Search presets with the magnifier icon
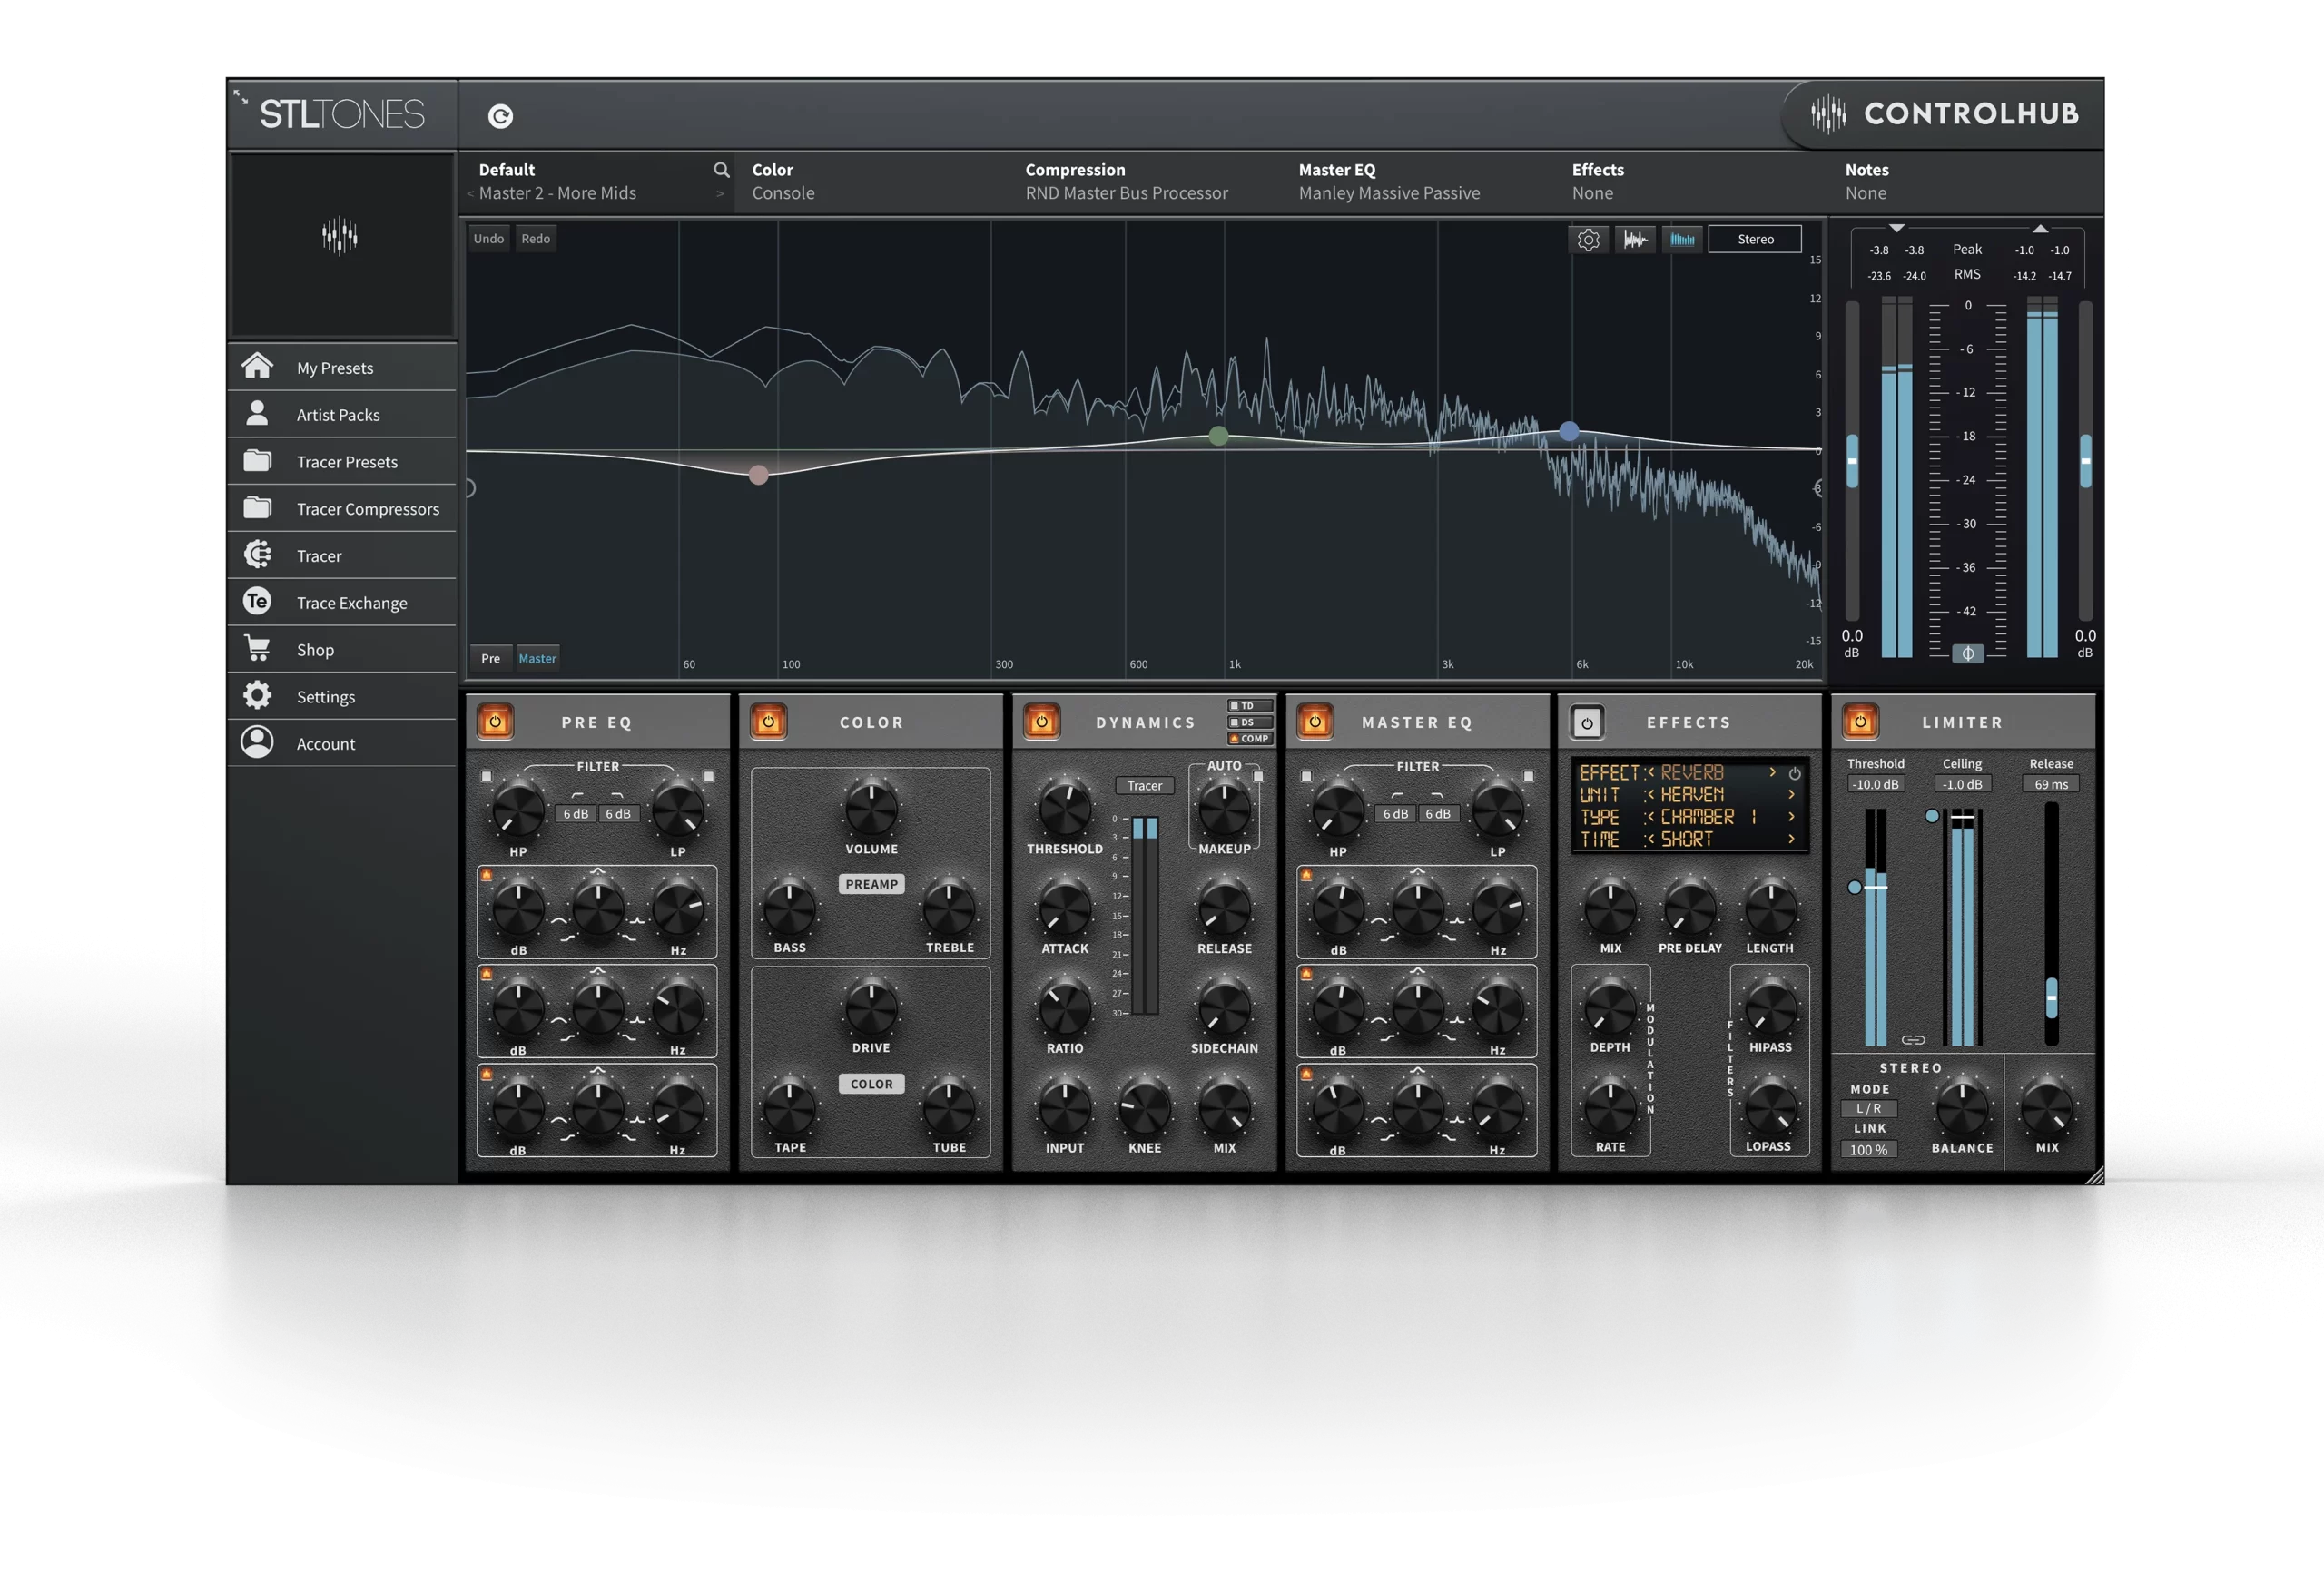Viewport: 2324px width, 1591px height. pos(721,170)
